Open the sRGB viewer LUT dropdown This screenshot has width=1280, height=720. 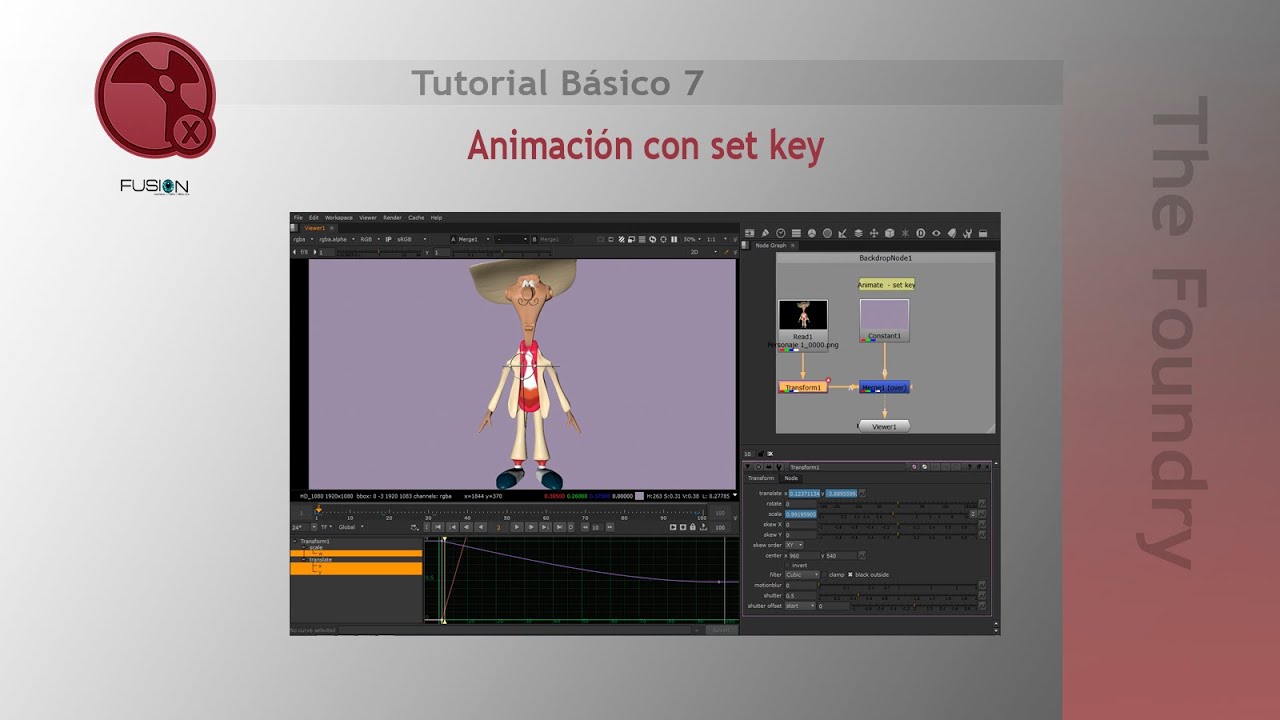tap(413, 239)
